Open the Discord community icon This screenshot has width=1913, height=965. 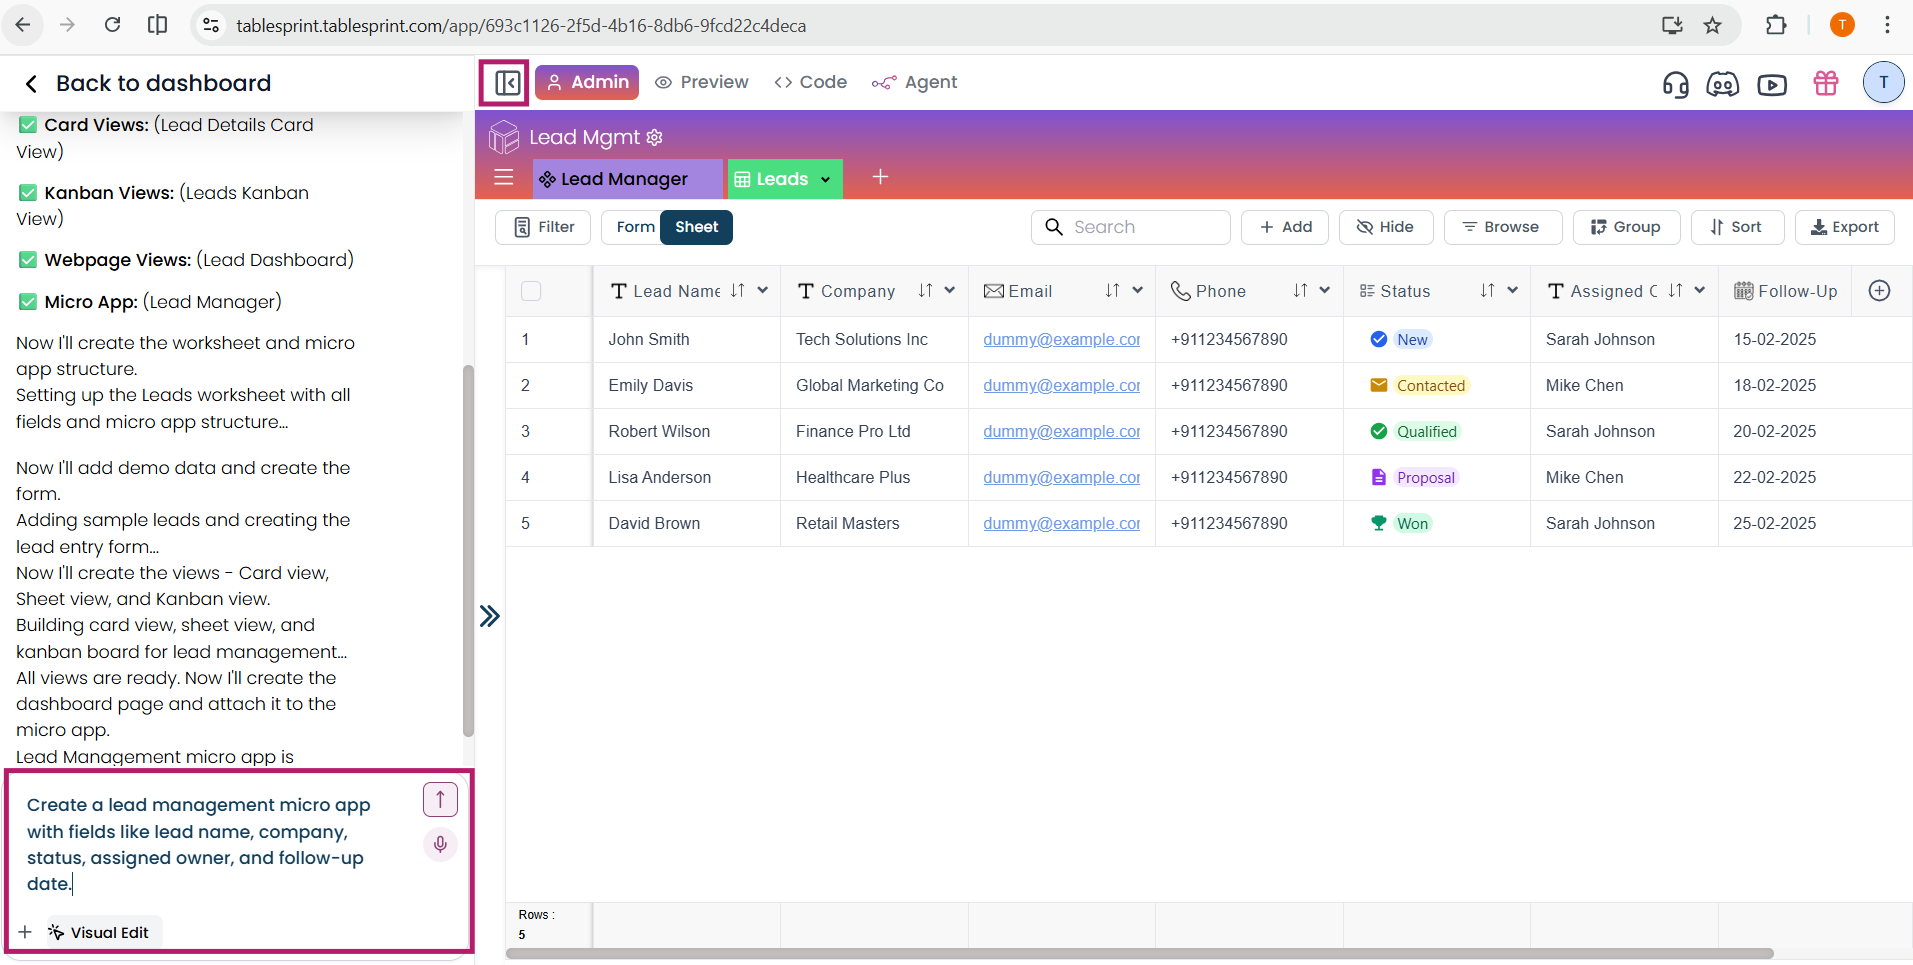tap(1722, 84)
